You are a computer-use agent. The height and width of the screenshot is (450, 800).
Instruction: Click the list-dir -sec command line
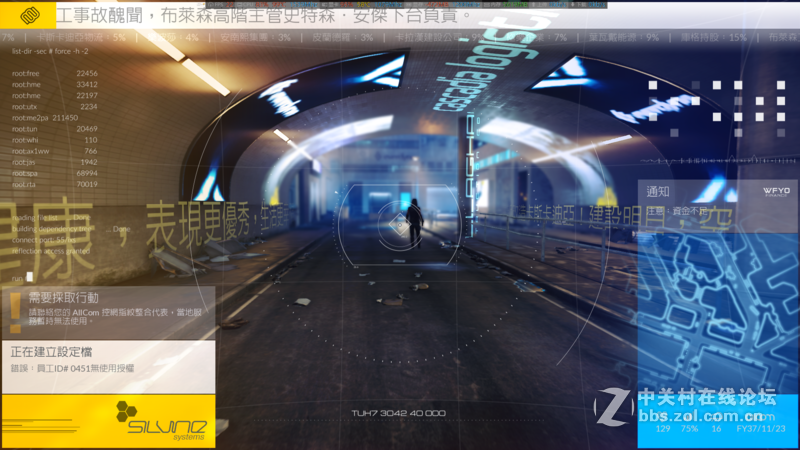50,52
